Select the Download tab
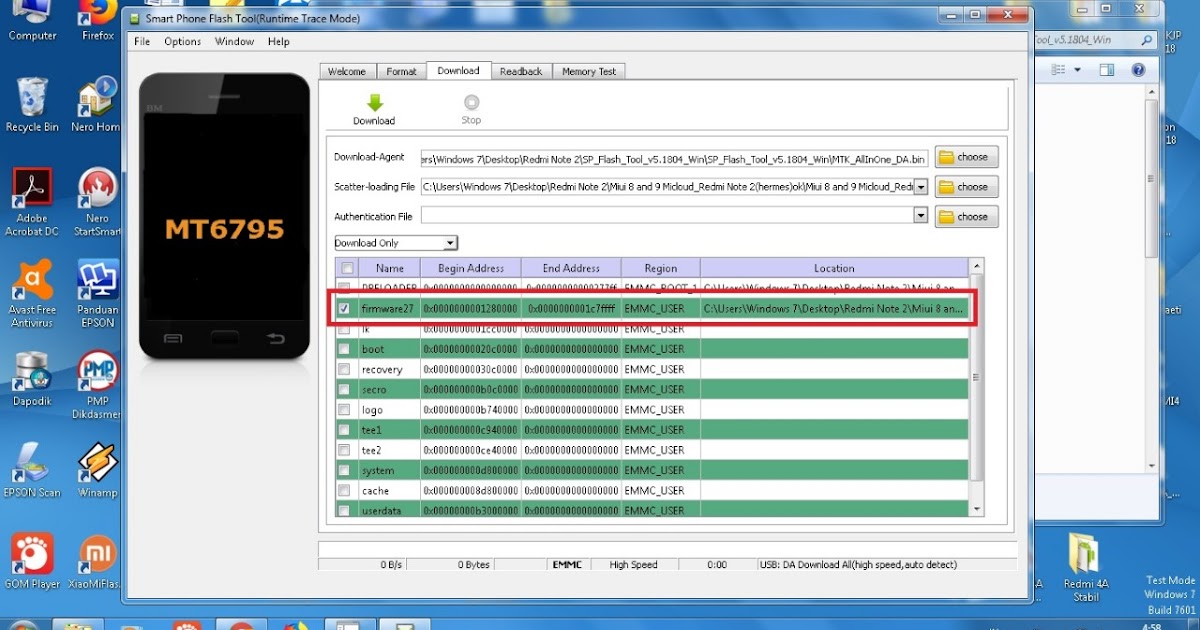The width and height of the screenshot is (1200, 630). [458, 70]
